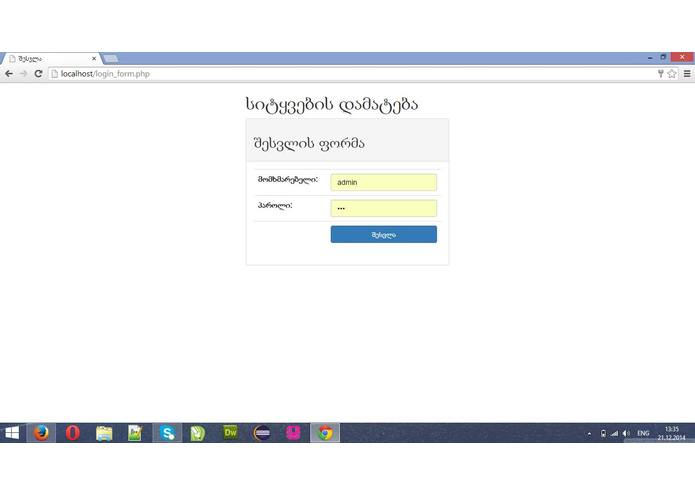Open the Windows Start button
This screenshot has height=494, width=695.
(12, 433)
